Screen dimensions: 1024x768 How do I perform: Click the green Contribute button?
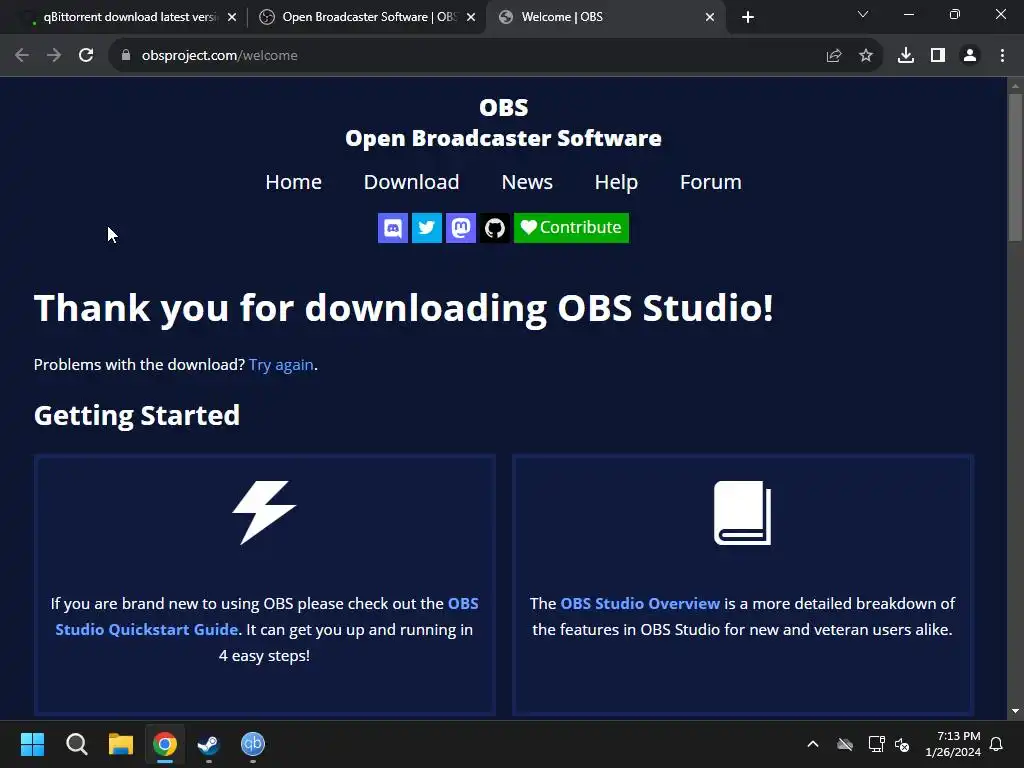coord(571,228)
